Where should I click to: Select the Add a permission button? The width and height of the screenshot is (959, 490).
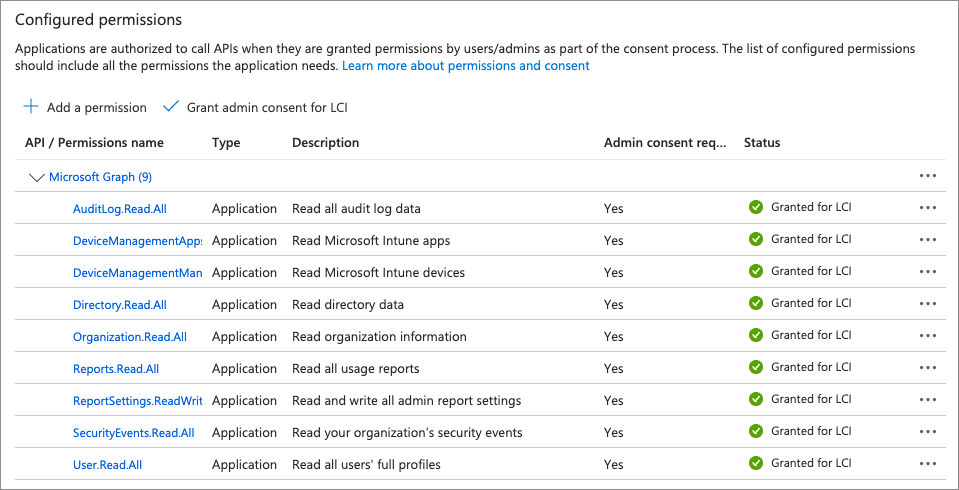click(x=85, y=107)
